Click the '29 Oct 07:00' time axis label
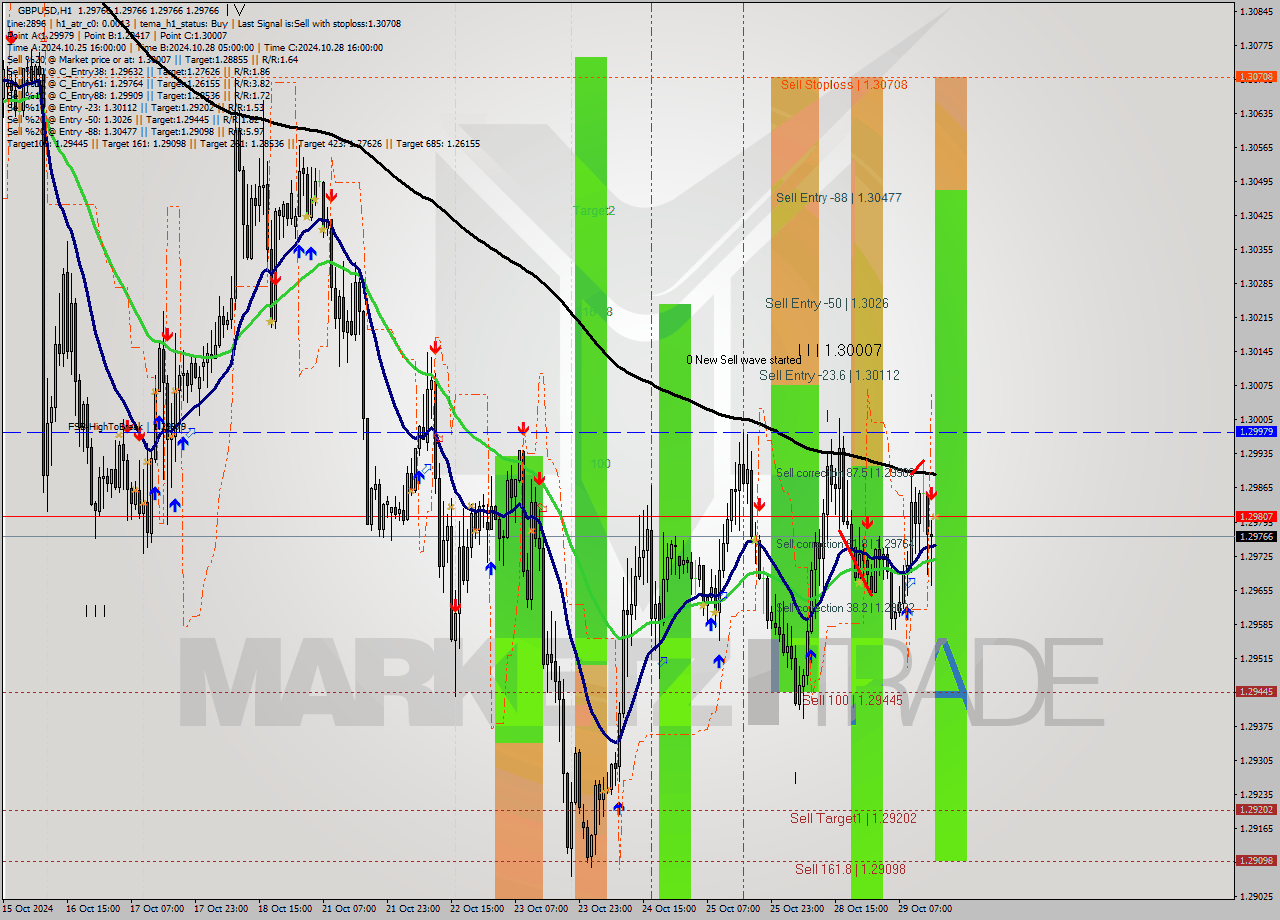 tap(925, 909)
